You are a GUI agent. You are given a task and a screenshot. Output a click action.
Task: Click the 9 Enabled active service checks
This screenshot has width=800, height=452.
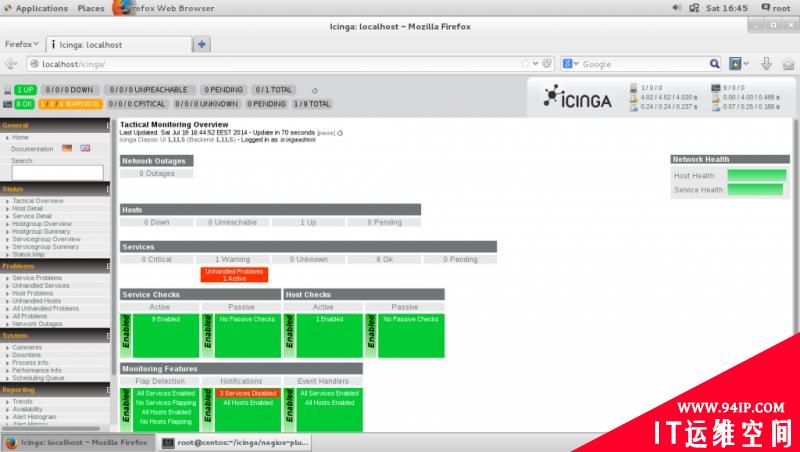pos(166,319)
